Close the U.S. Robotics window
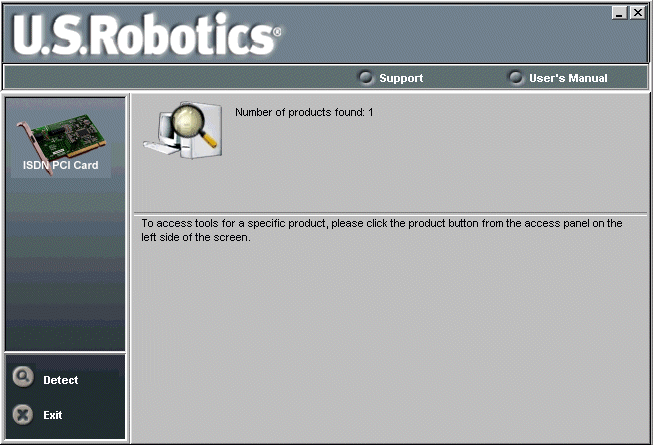The height and width of the screenshot is (445, 653). point(637,12)
